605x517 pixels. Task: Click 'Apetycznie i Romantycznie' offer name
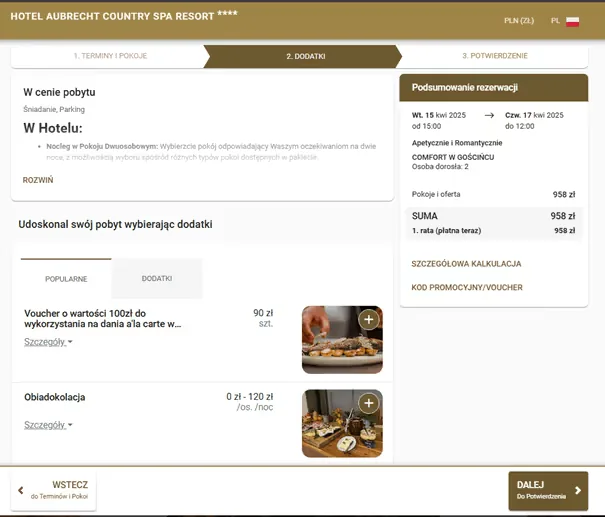pyautogui.click(x=457, y=143)
